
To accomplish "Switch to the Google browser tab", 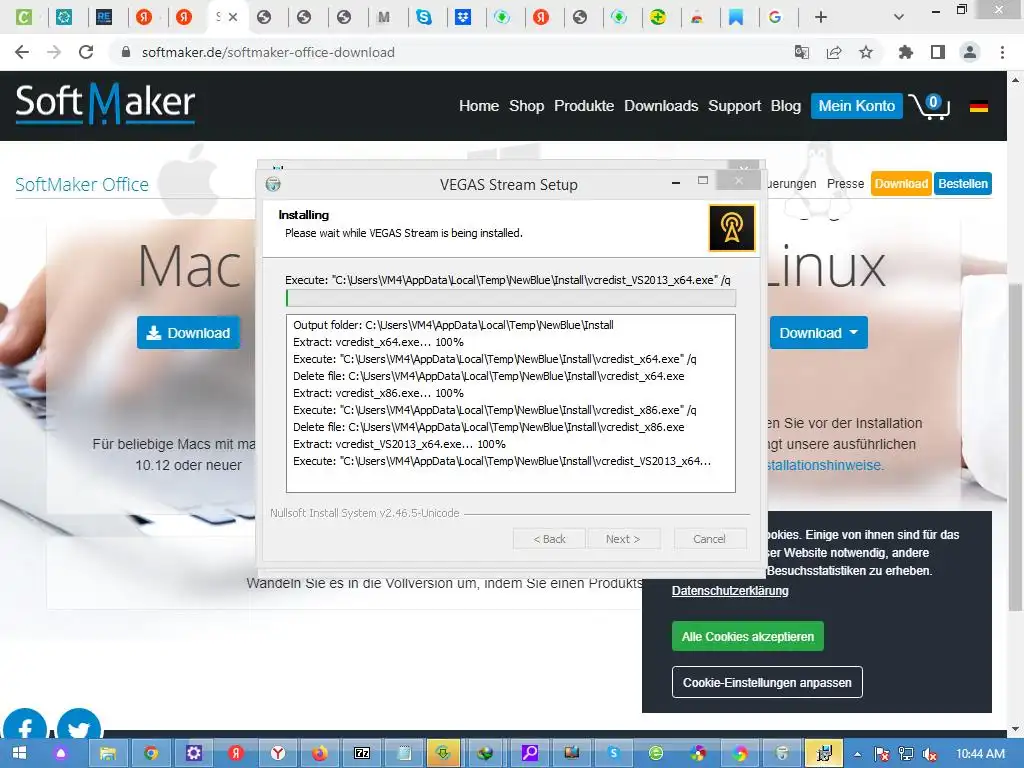I will [775, 17].
